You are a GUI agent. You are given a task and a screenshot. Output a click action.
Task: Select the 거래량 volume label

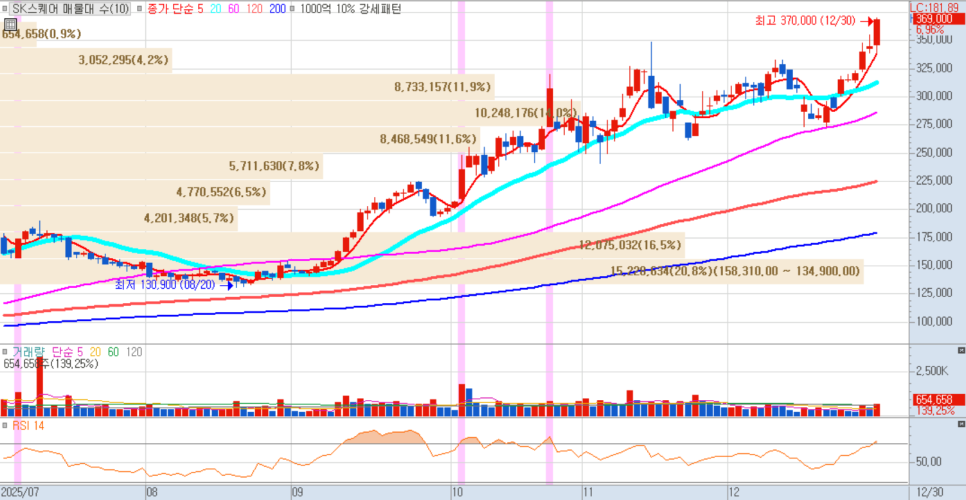pos(29,352)
